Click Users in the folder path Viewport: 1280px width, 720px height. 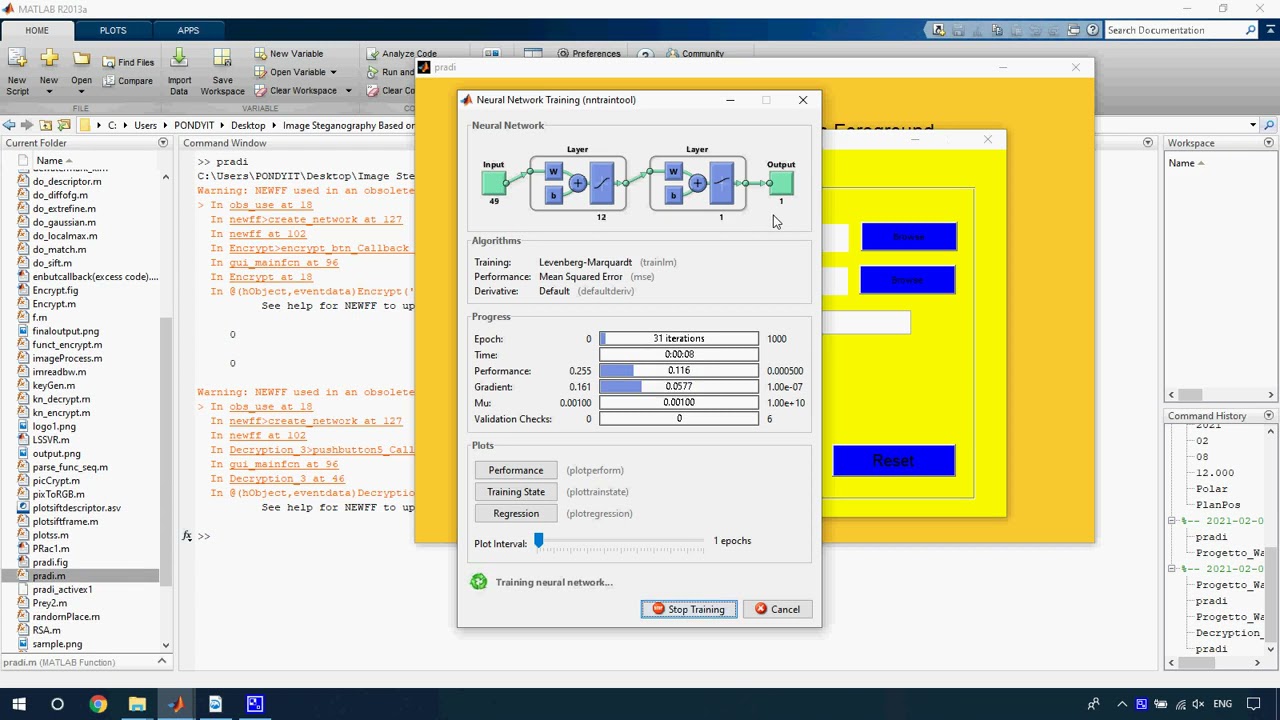[146, 125]
